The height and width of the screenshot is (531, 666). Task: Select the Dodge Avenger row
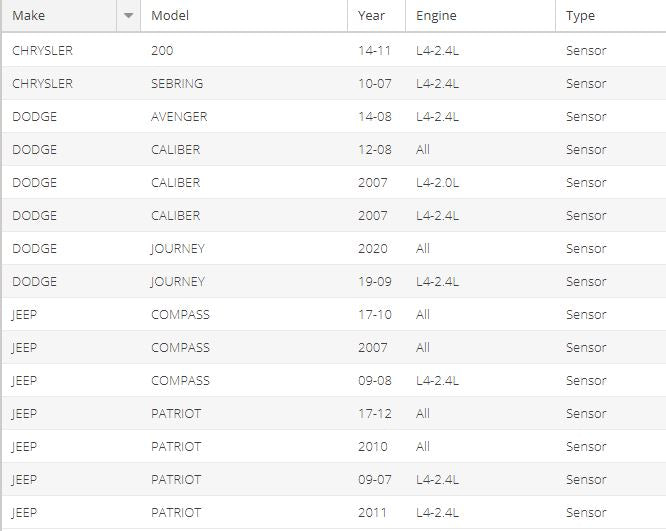tap(334, 116)
